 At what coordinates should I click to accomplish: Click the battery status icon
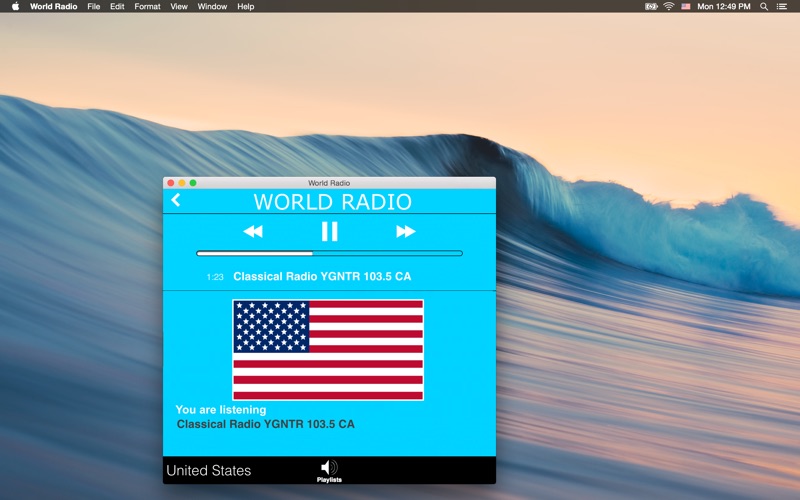coord(651,7)
